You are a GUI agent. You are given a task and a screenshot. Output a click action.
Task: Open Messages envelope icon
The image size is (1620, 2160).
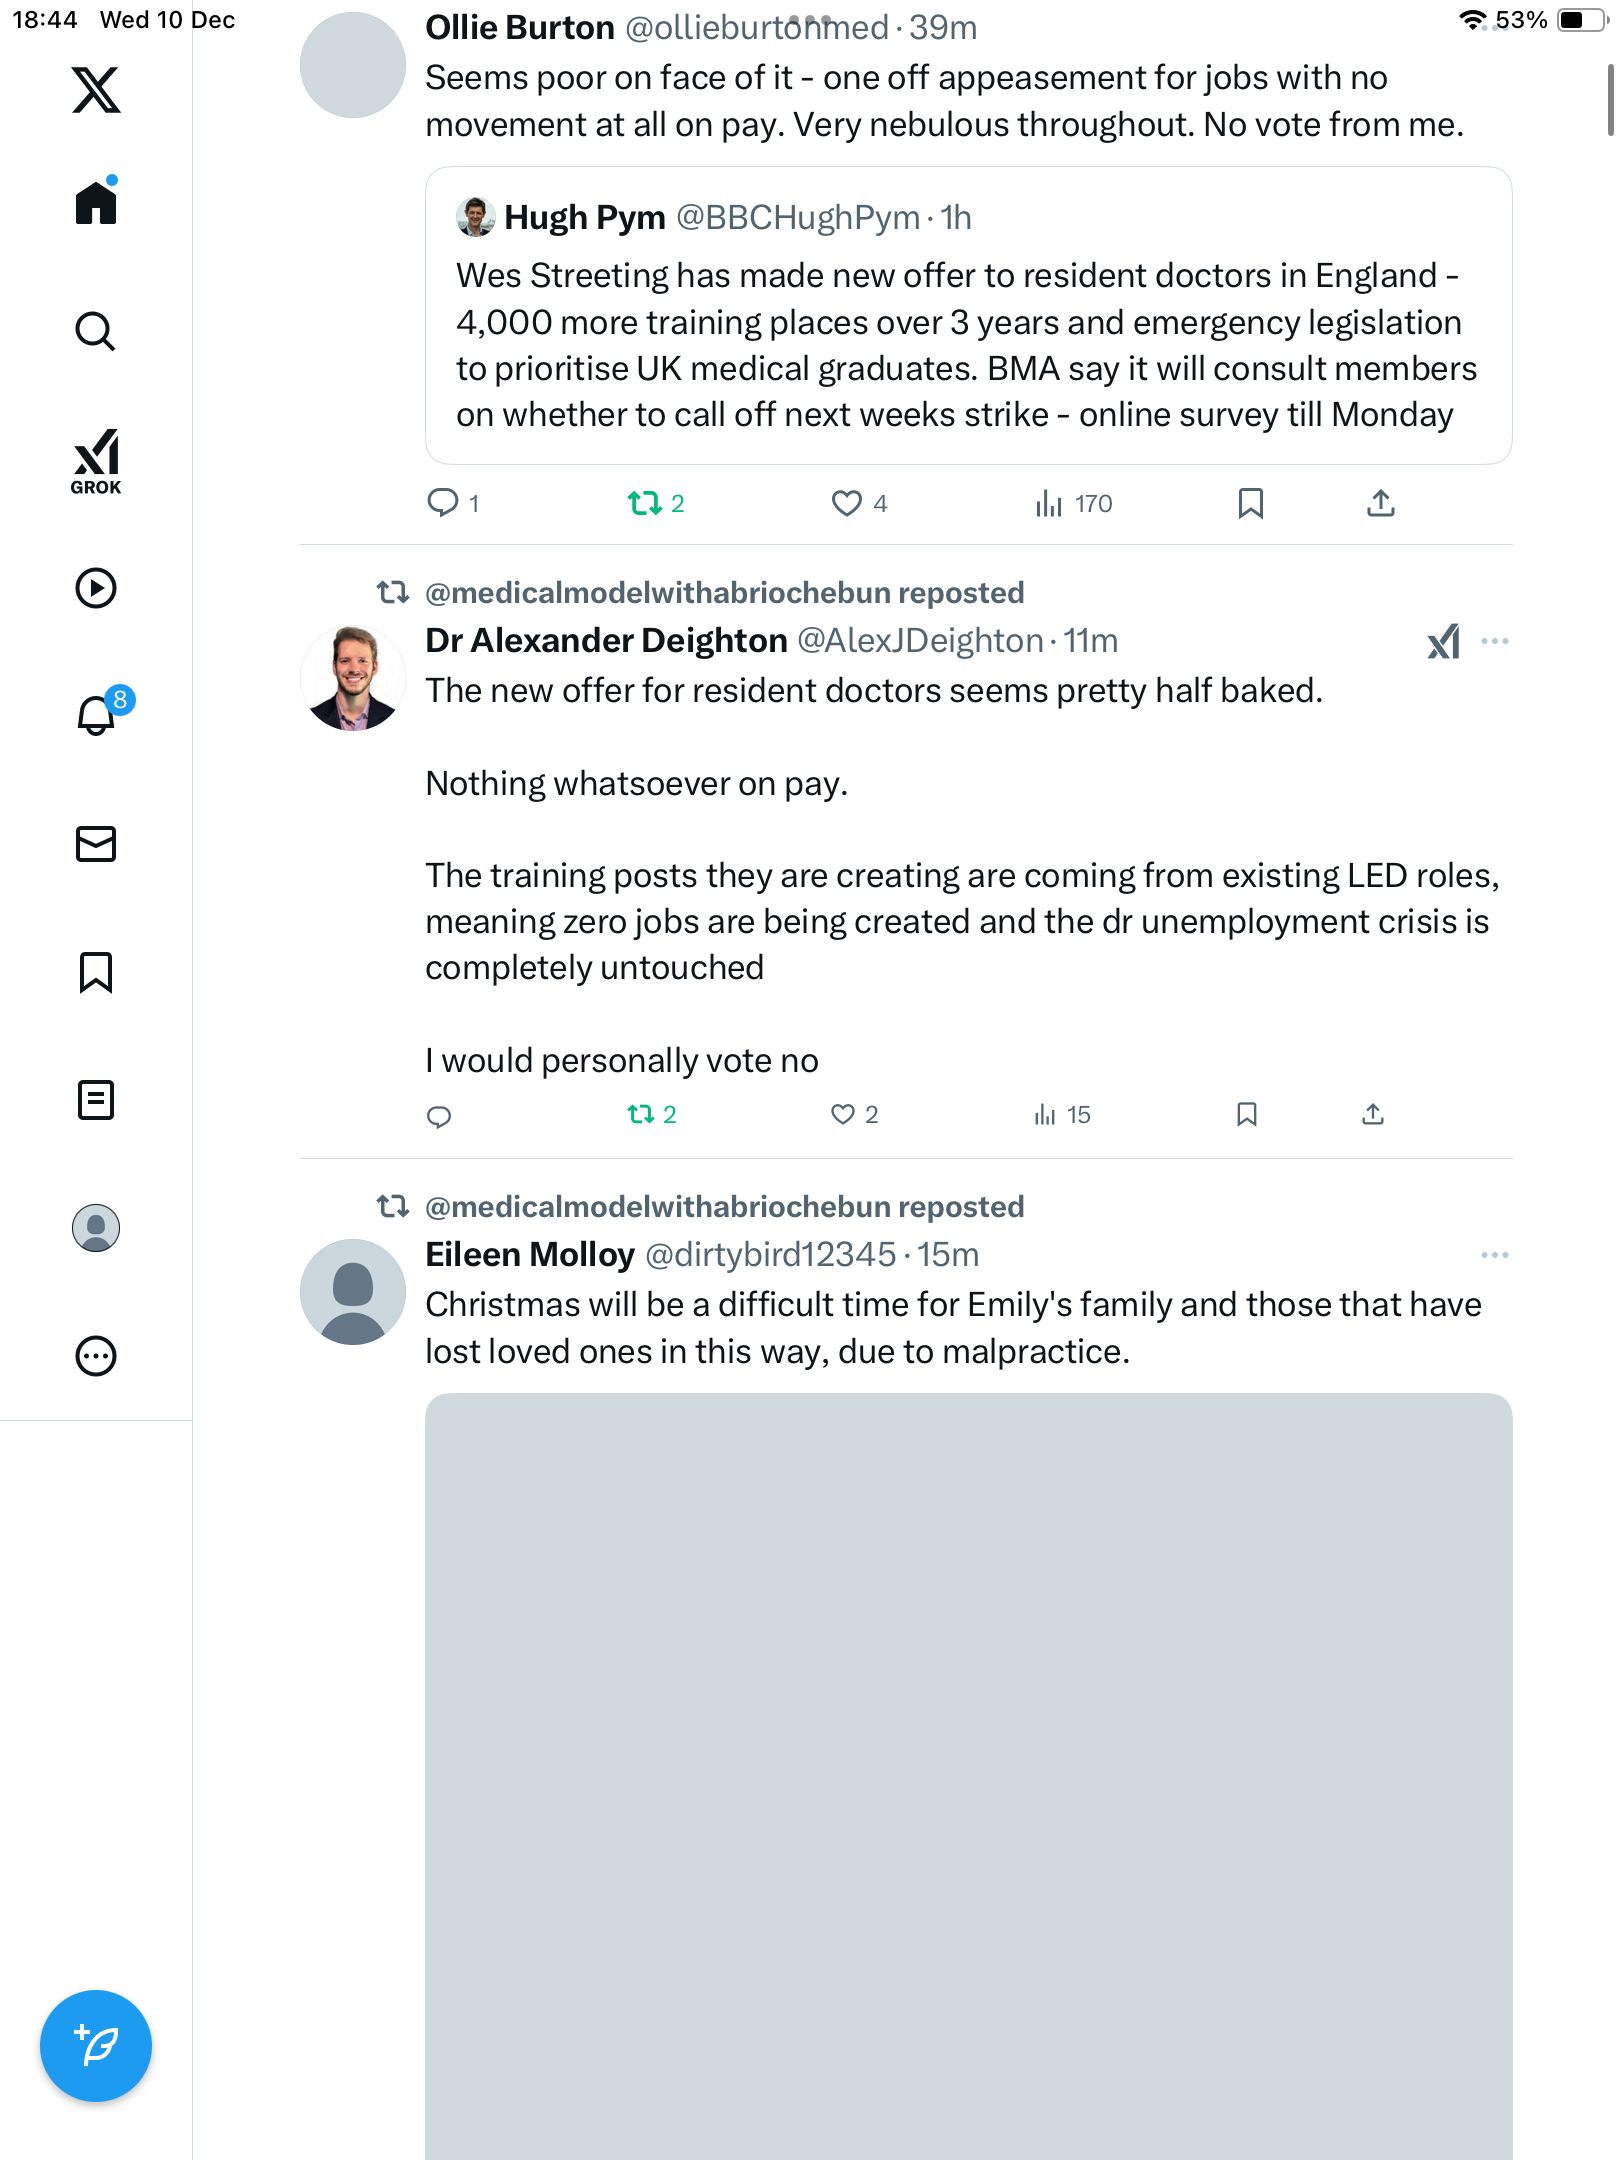click(96, 844)
